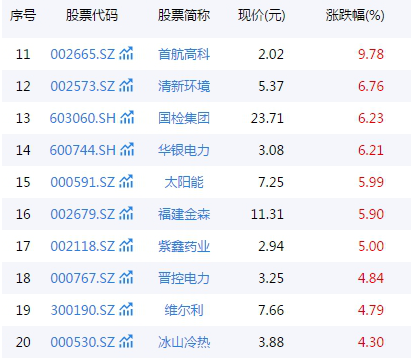The height and width of the screenshot is (360, 414).
Task: Open chart icon beside 002573.SZ
Action: pyautogui.click(x=126, y=85)
